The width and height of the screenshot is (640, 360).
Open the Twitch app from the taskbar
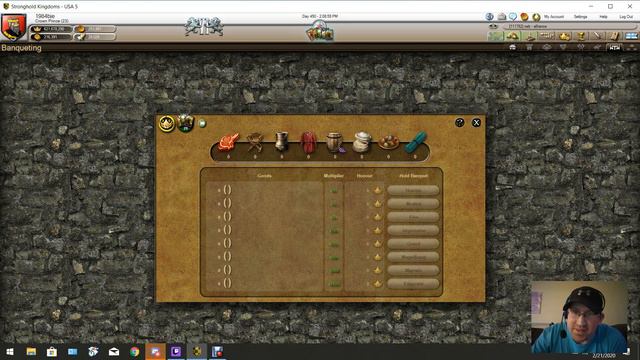click(176, 351)
